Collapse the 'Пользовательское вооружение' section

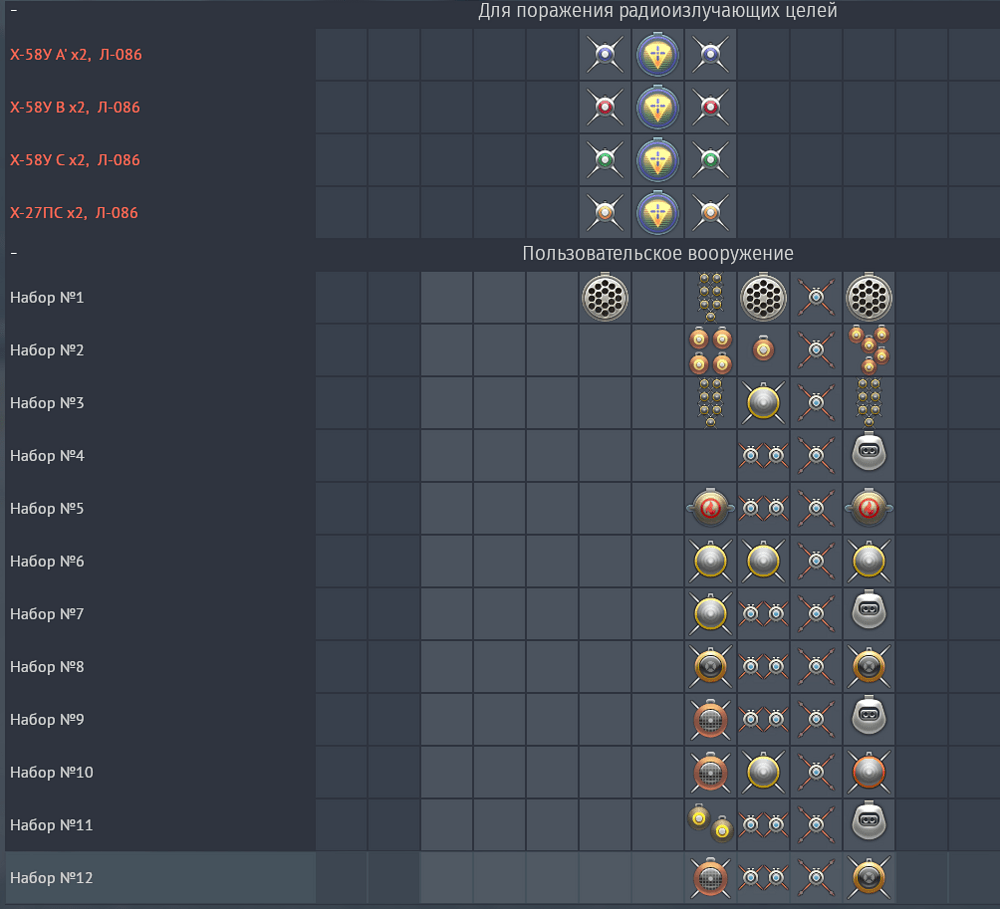coord(14,253)
